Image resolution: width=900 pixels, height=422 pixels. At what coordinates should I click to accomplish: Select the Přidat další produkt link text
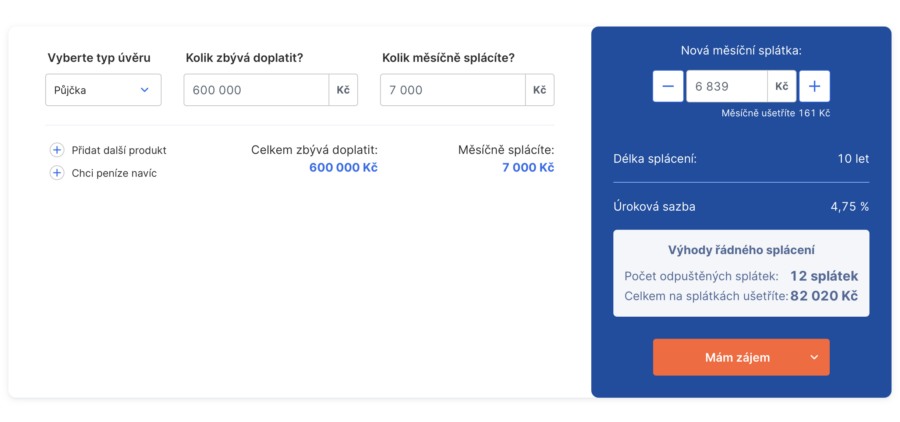coord(119,150)
